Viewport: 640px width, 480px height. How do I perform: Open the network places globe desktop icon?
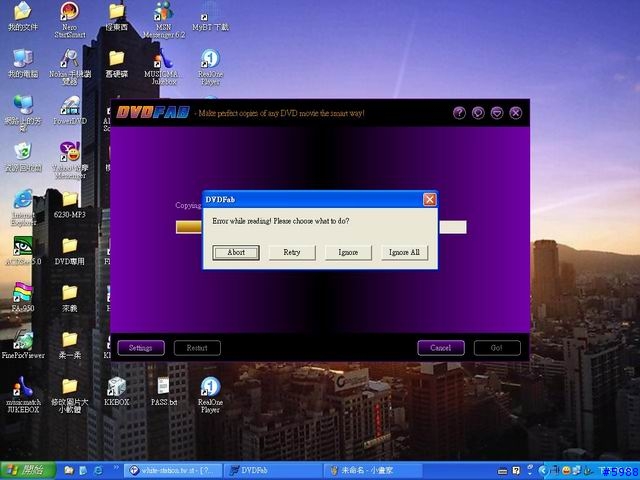[23, 114]
